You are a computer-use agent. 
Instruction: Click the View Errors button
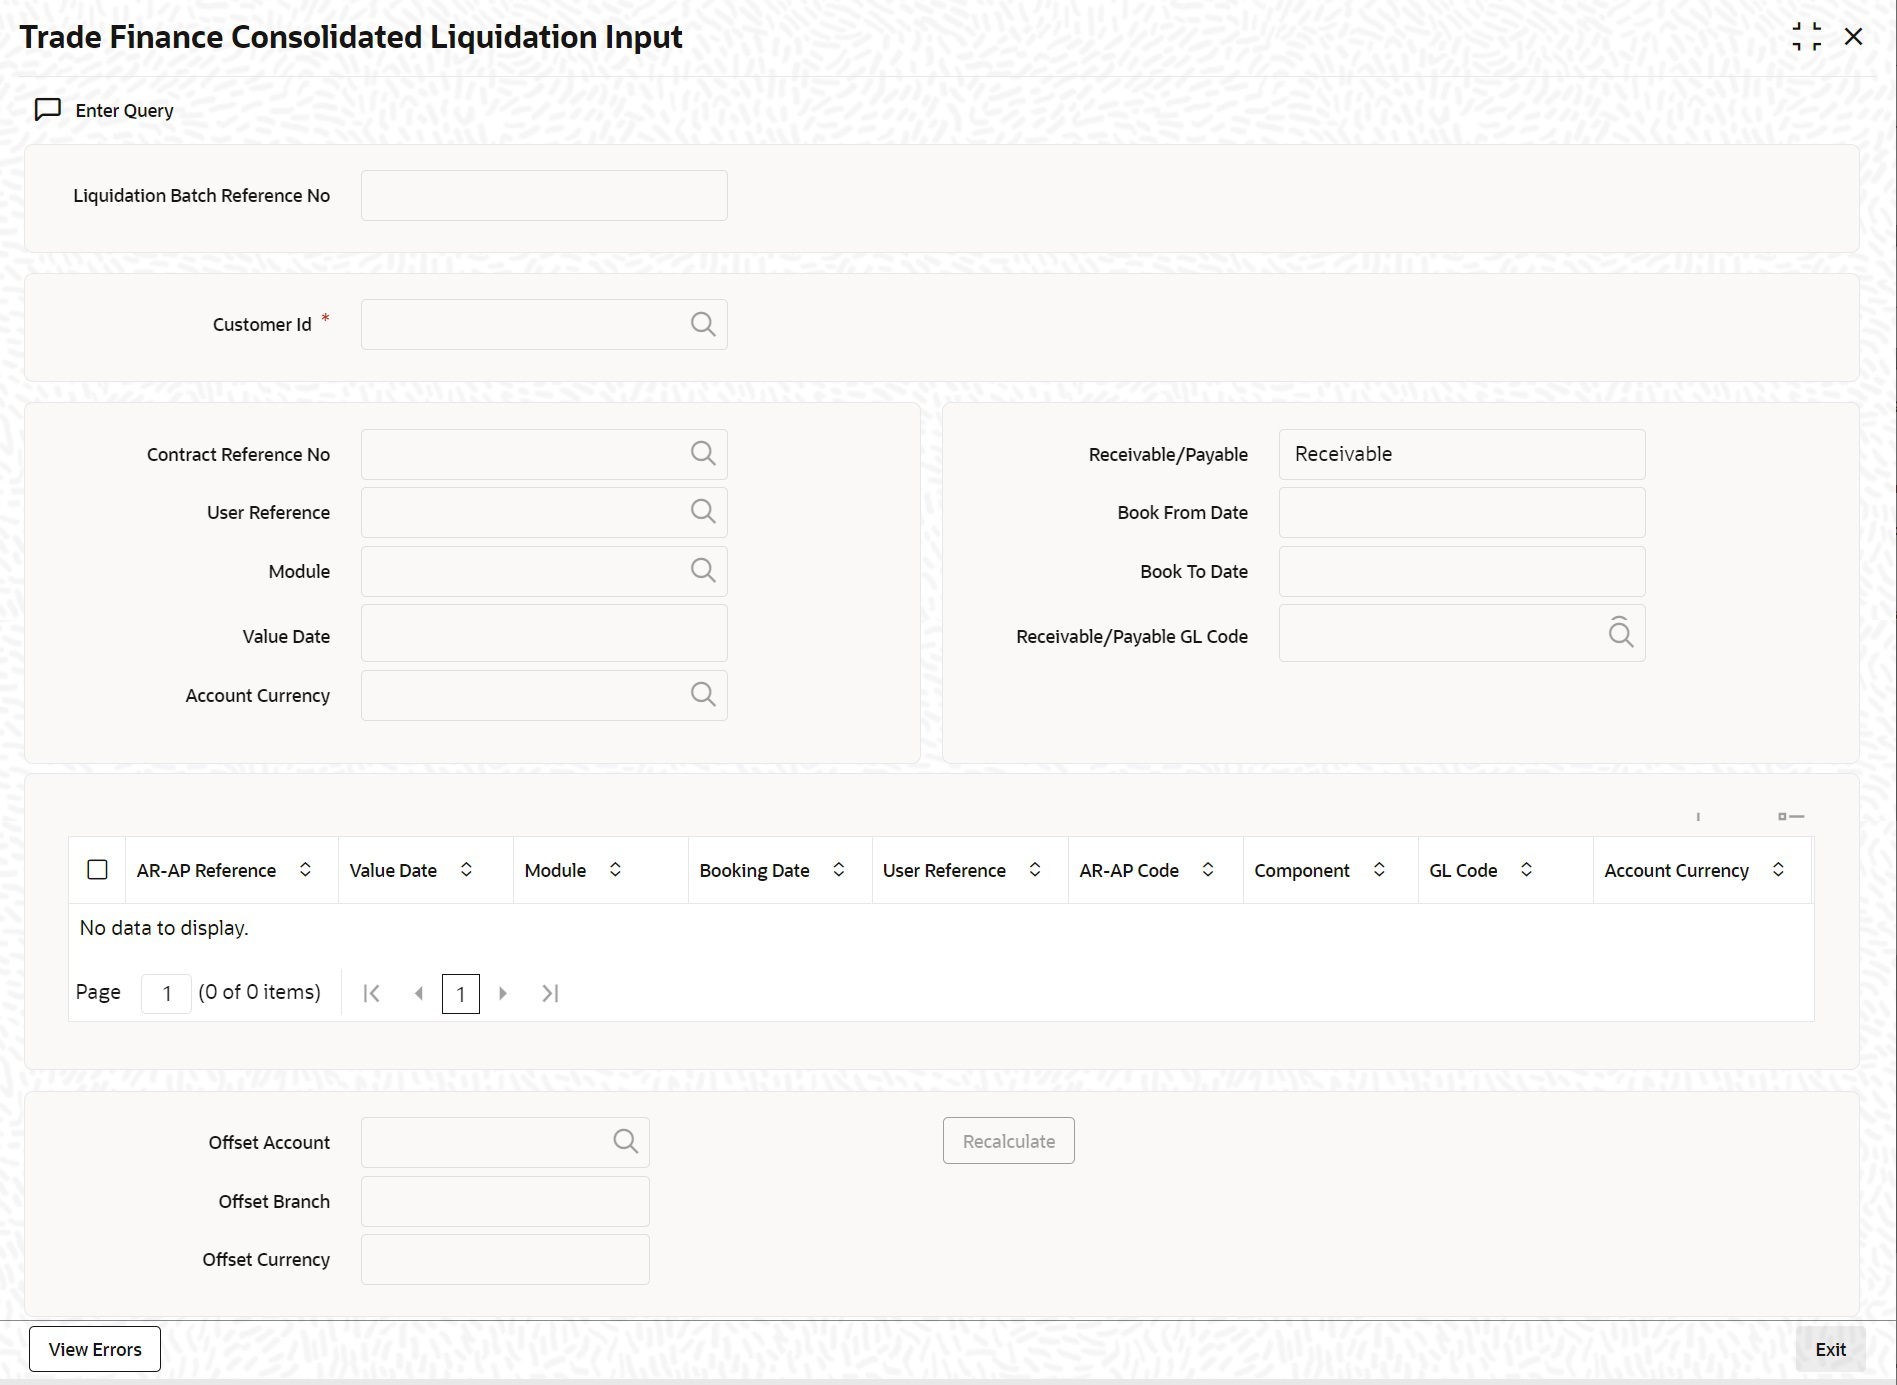[x=95, y=1349]
